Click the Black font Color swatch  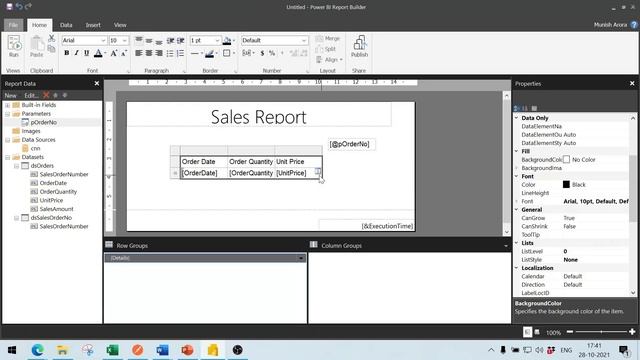(x=566, y=184)
